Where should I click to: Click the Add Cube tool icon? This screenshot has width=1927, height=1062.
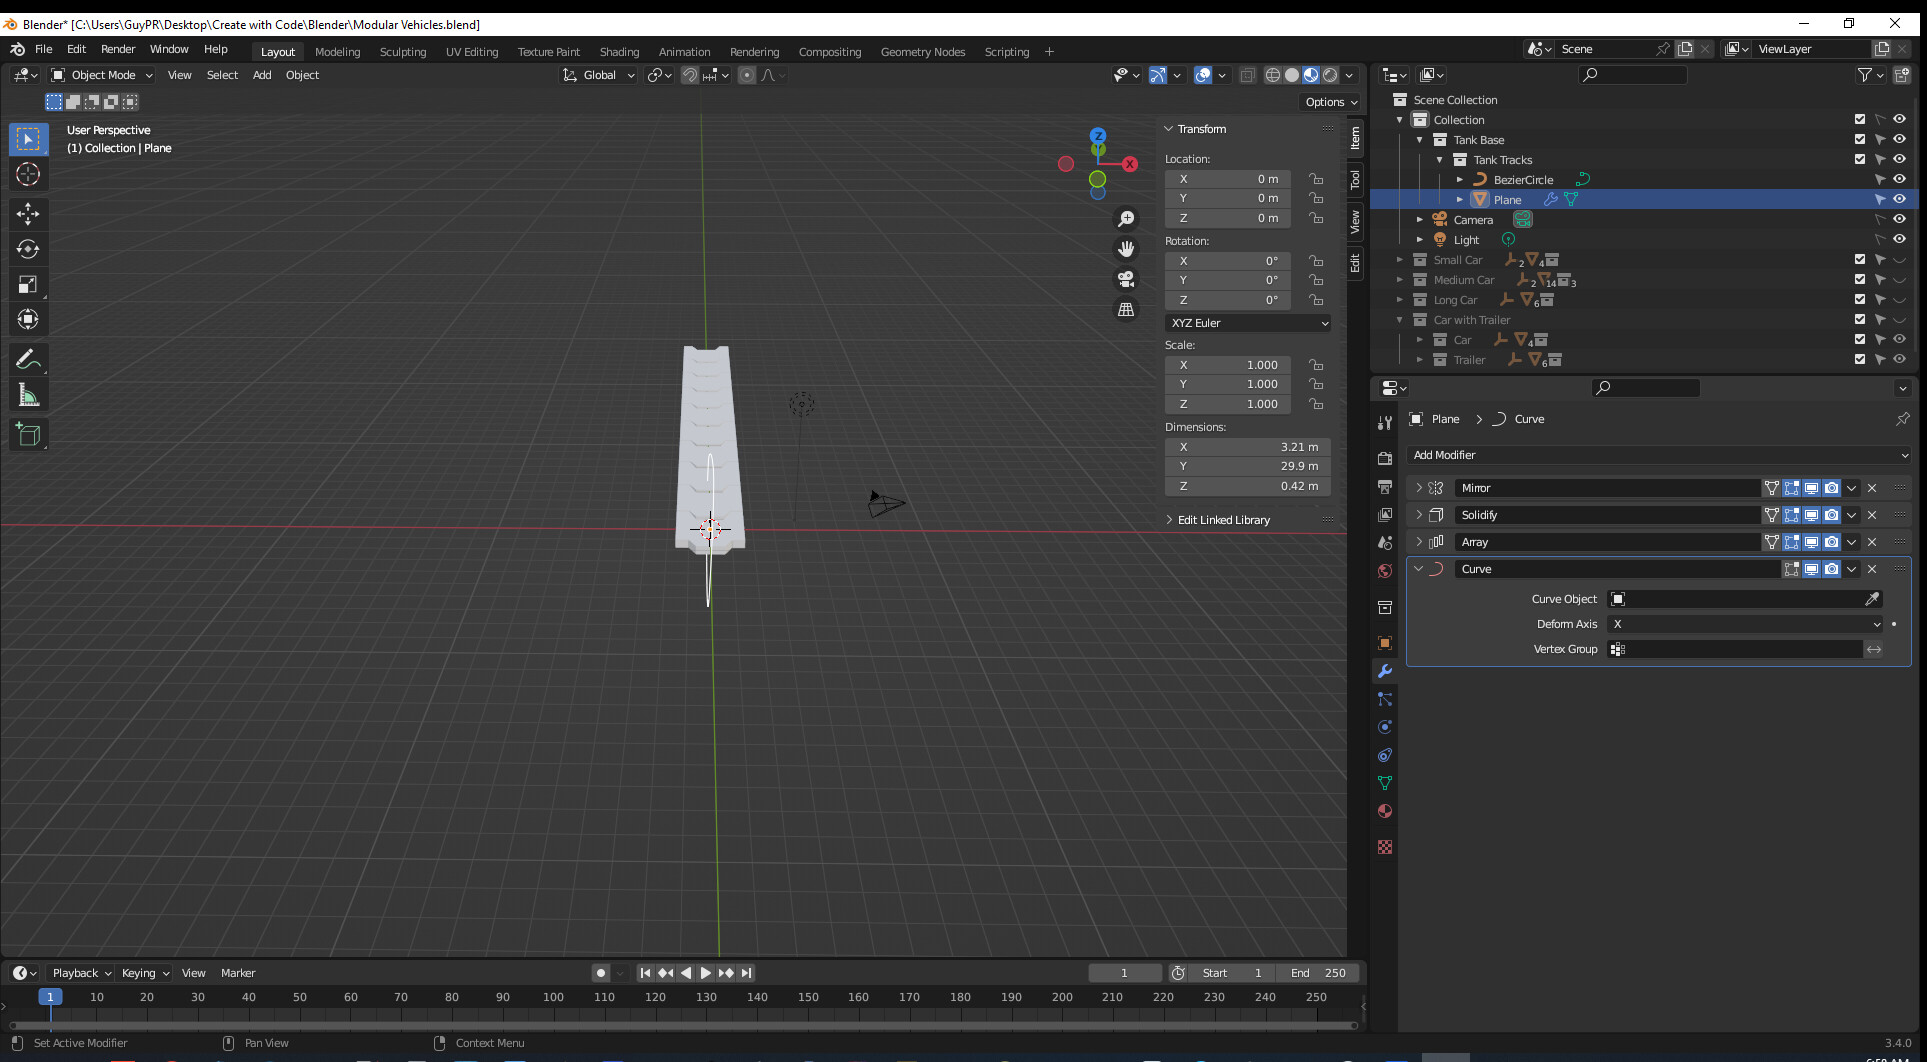point(28,434)
